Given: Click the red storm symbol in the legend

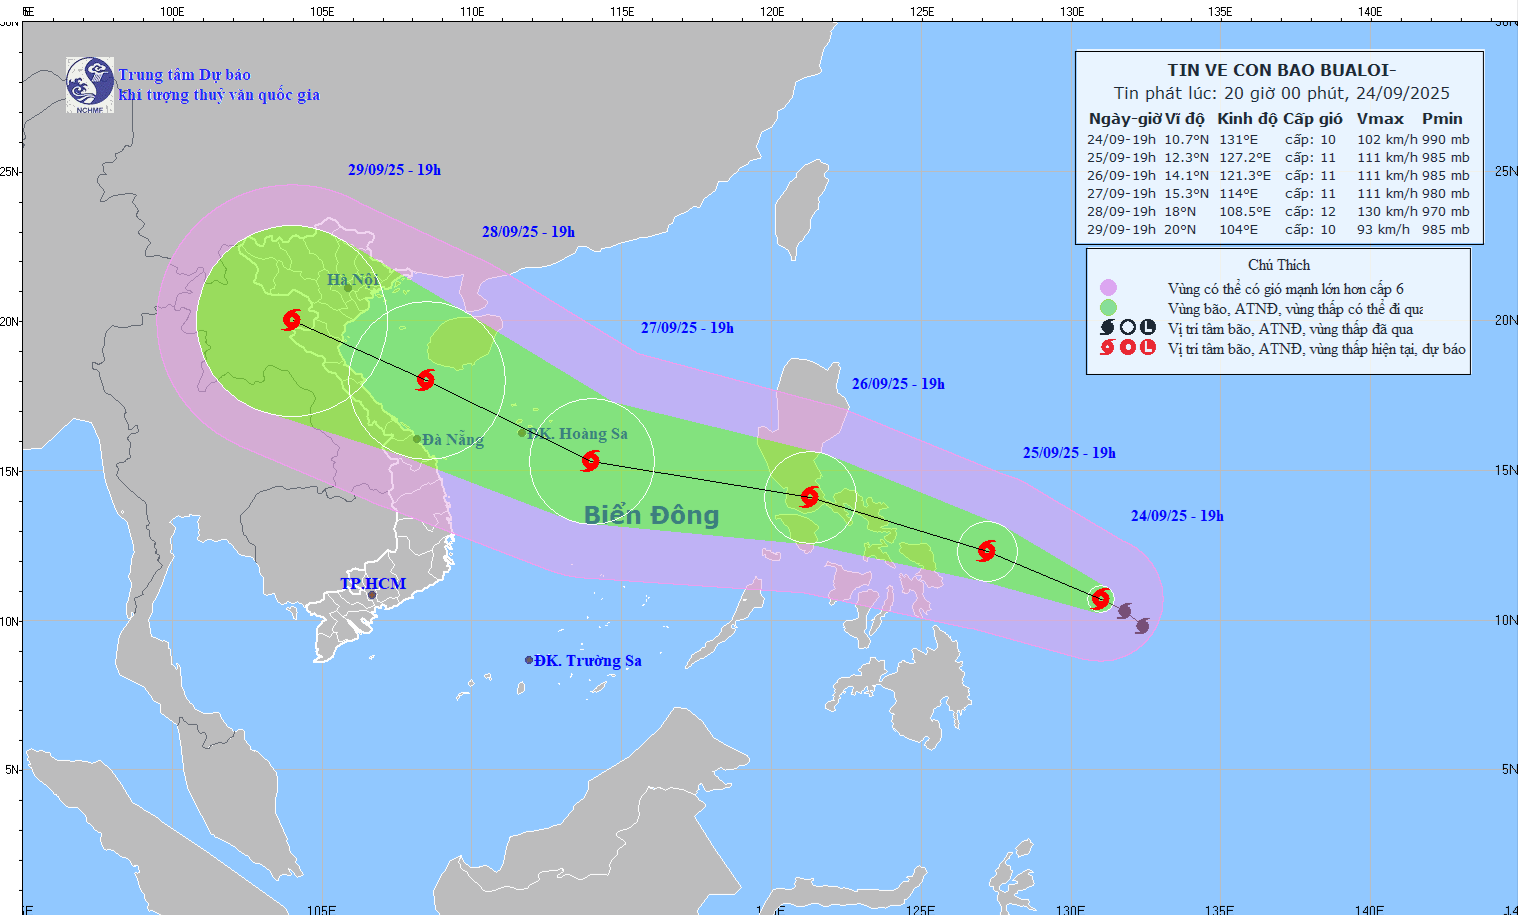Looking at the screenshot, I should pos(1107,348).
